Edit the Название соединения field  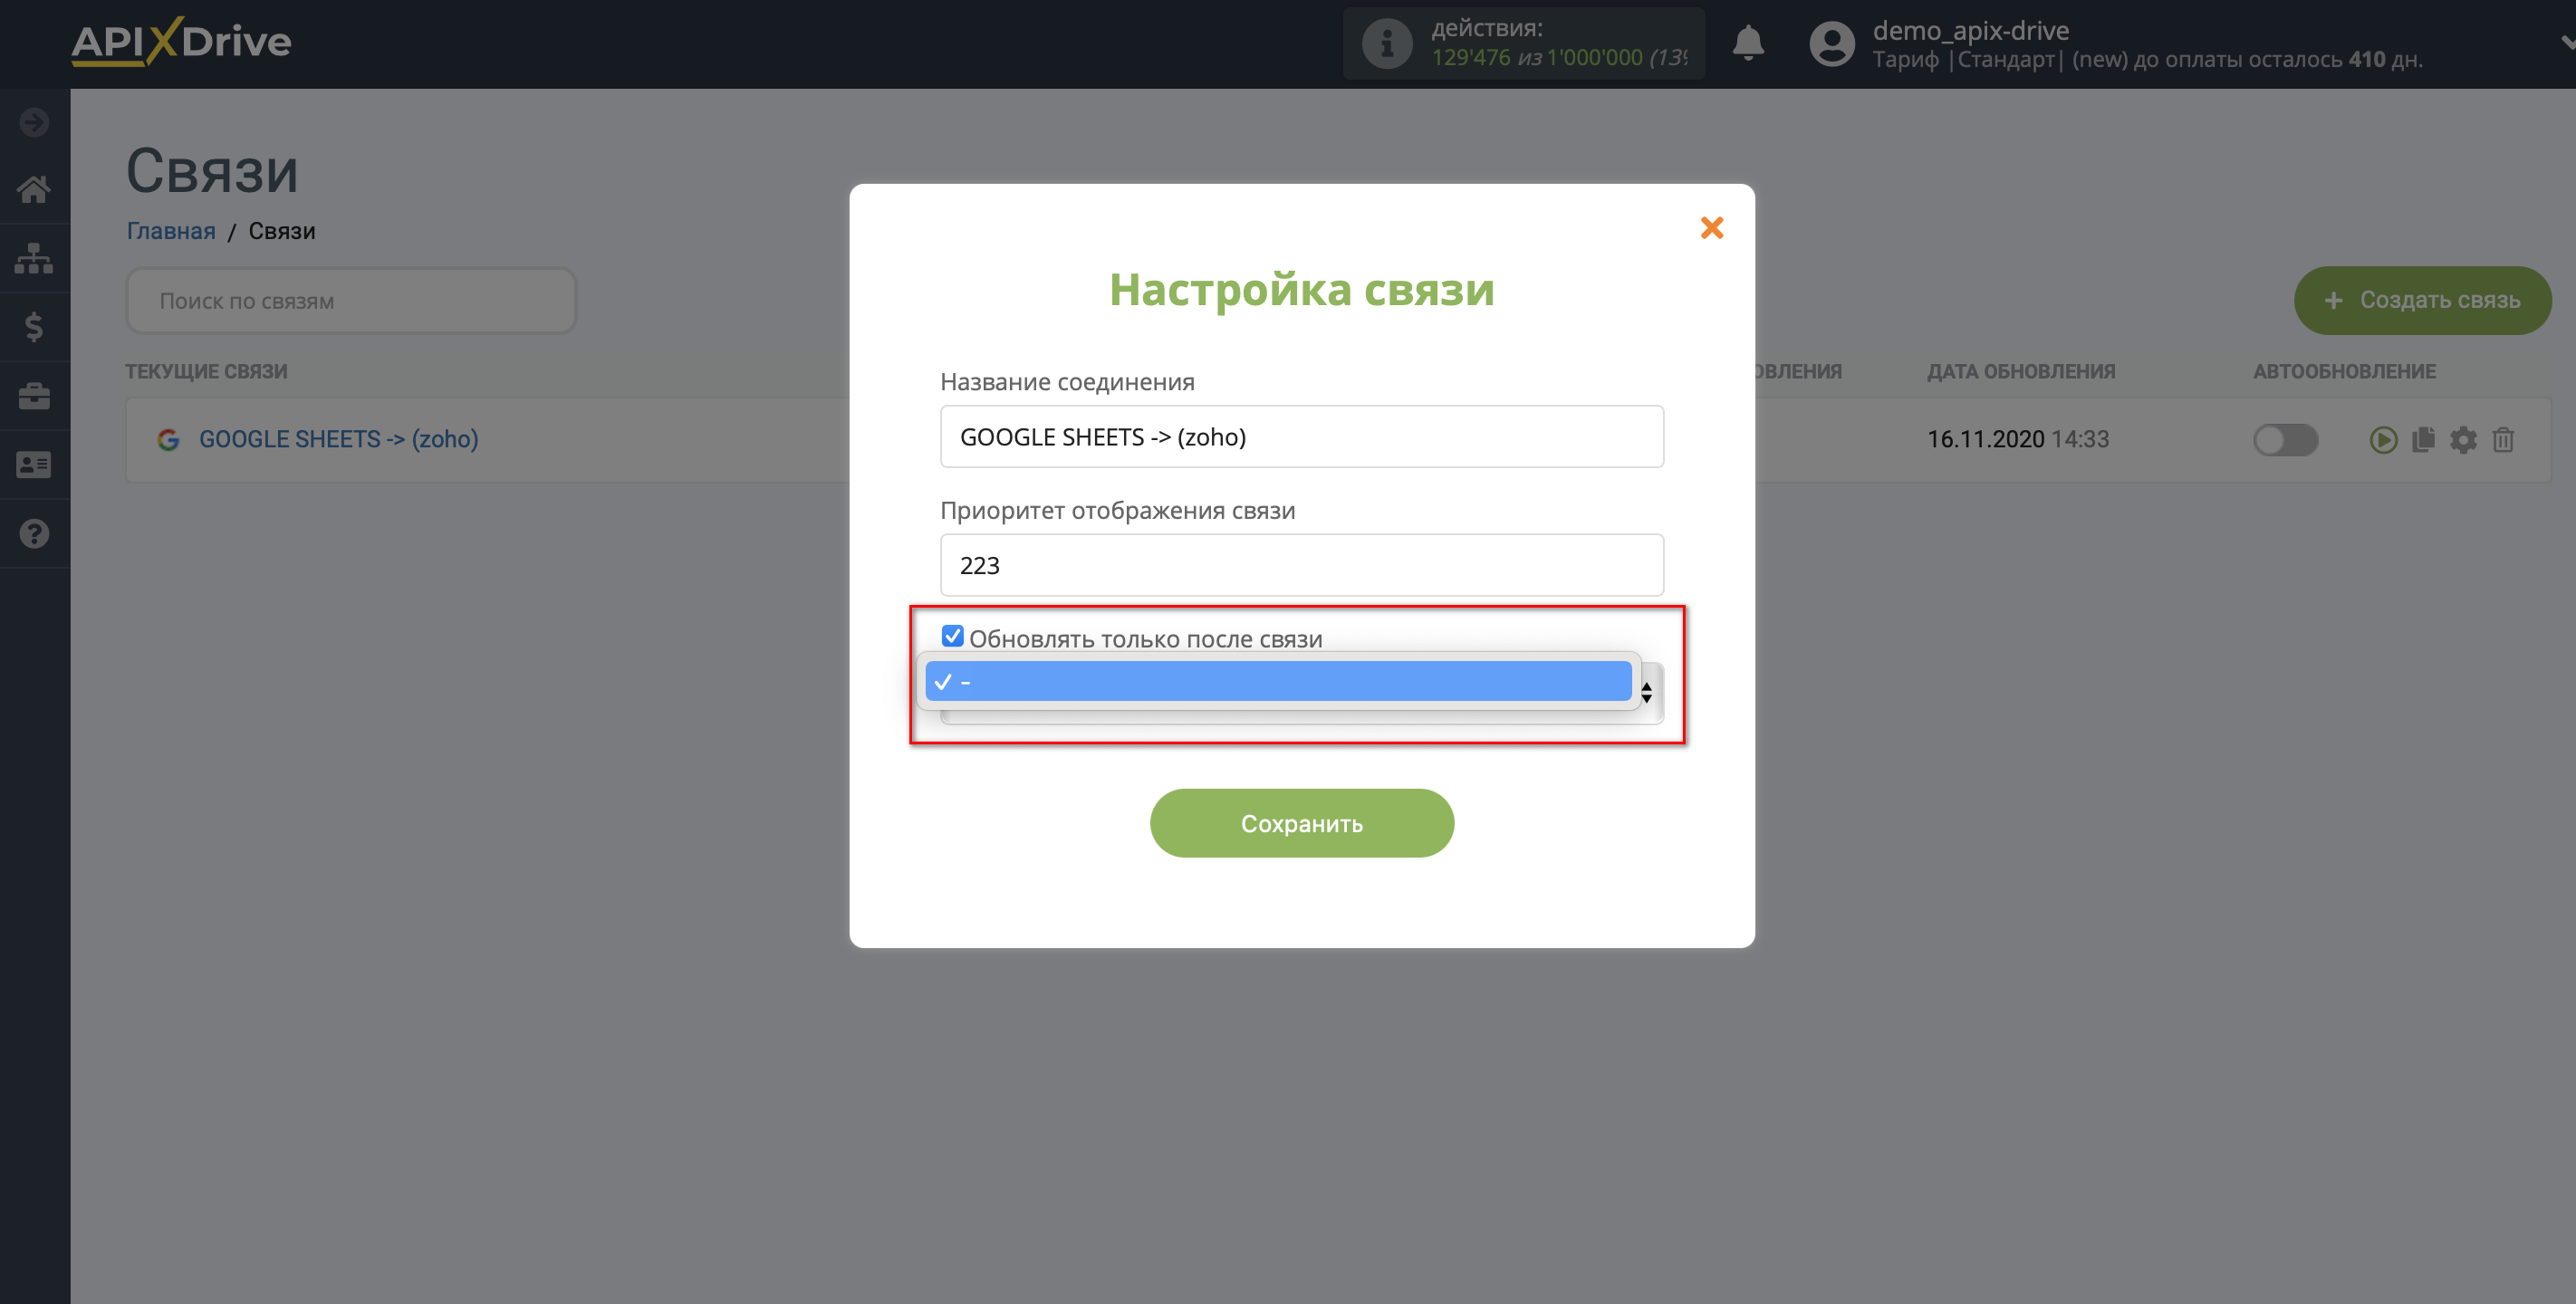1301,437
